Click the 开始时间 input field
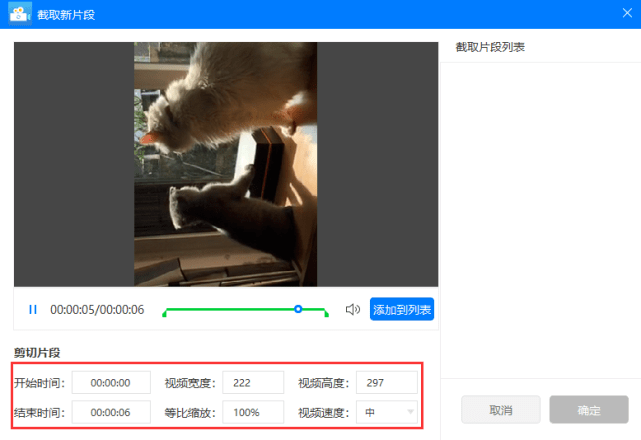The image size is (641, 440). (111, 383)
